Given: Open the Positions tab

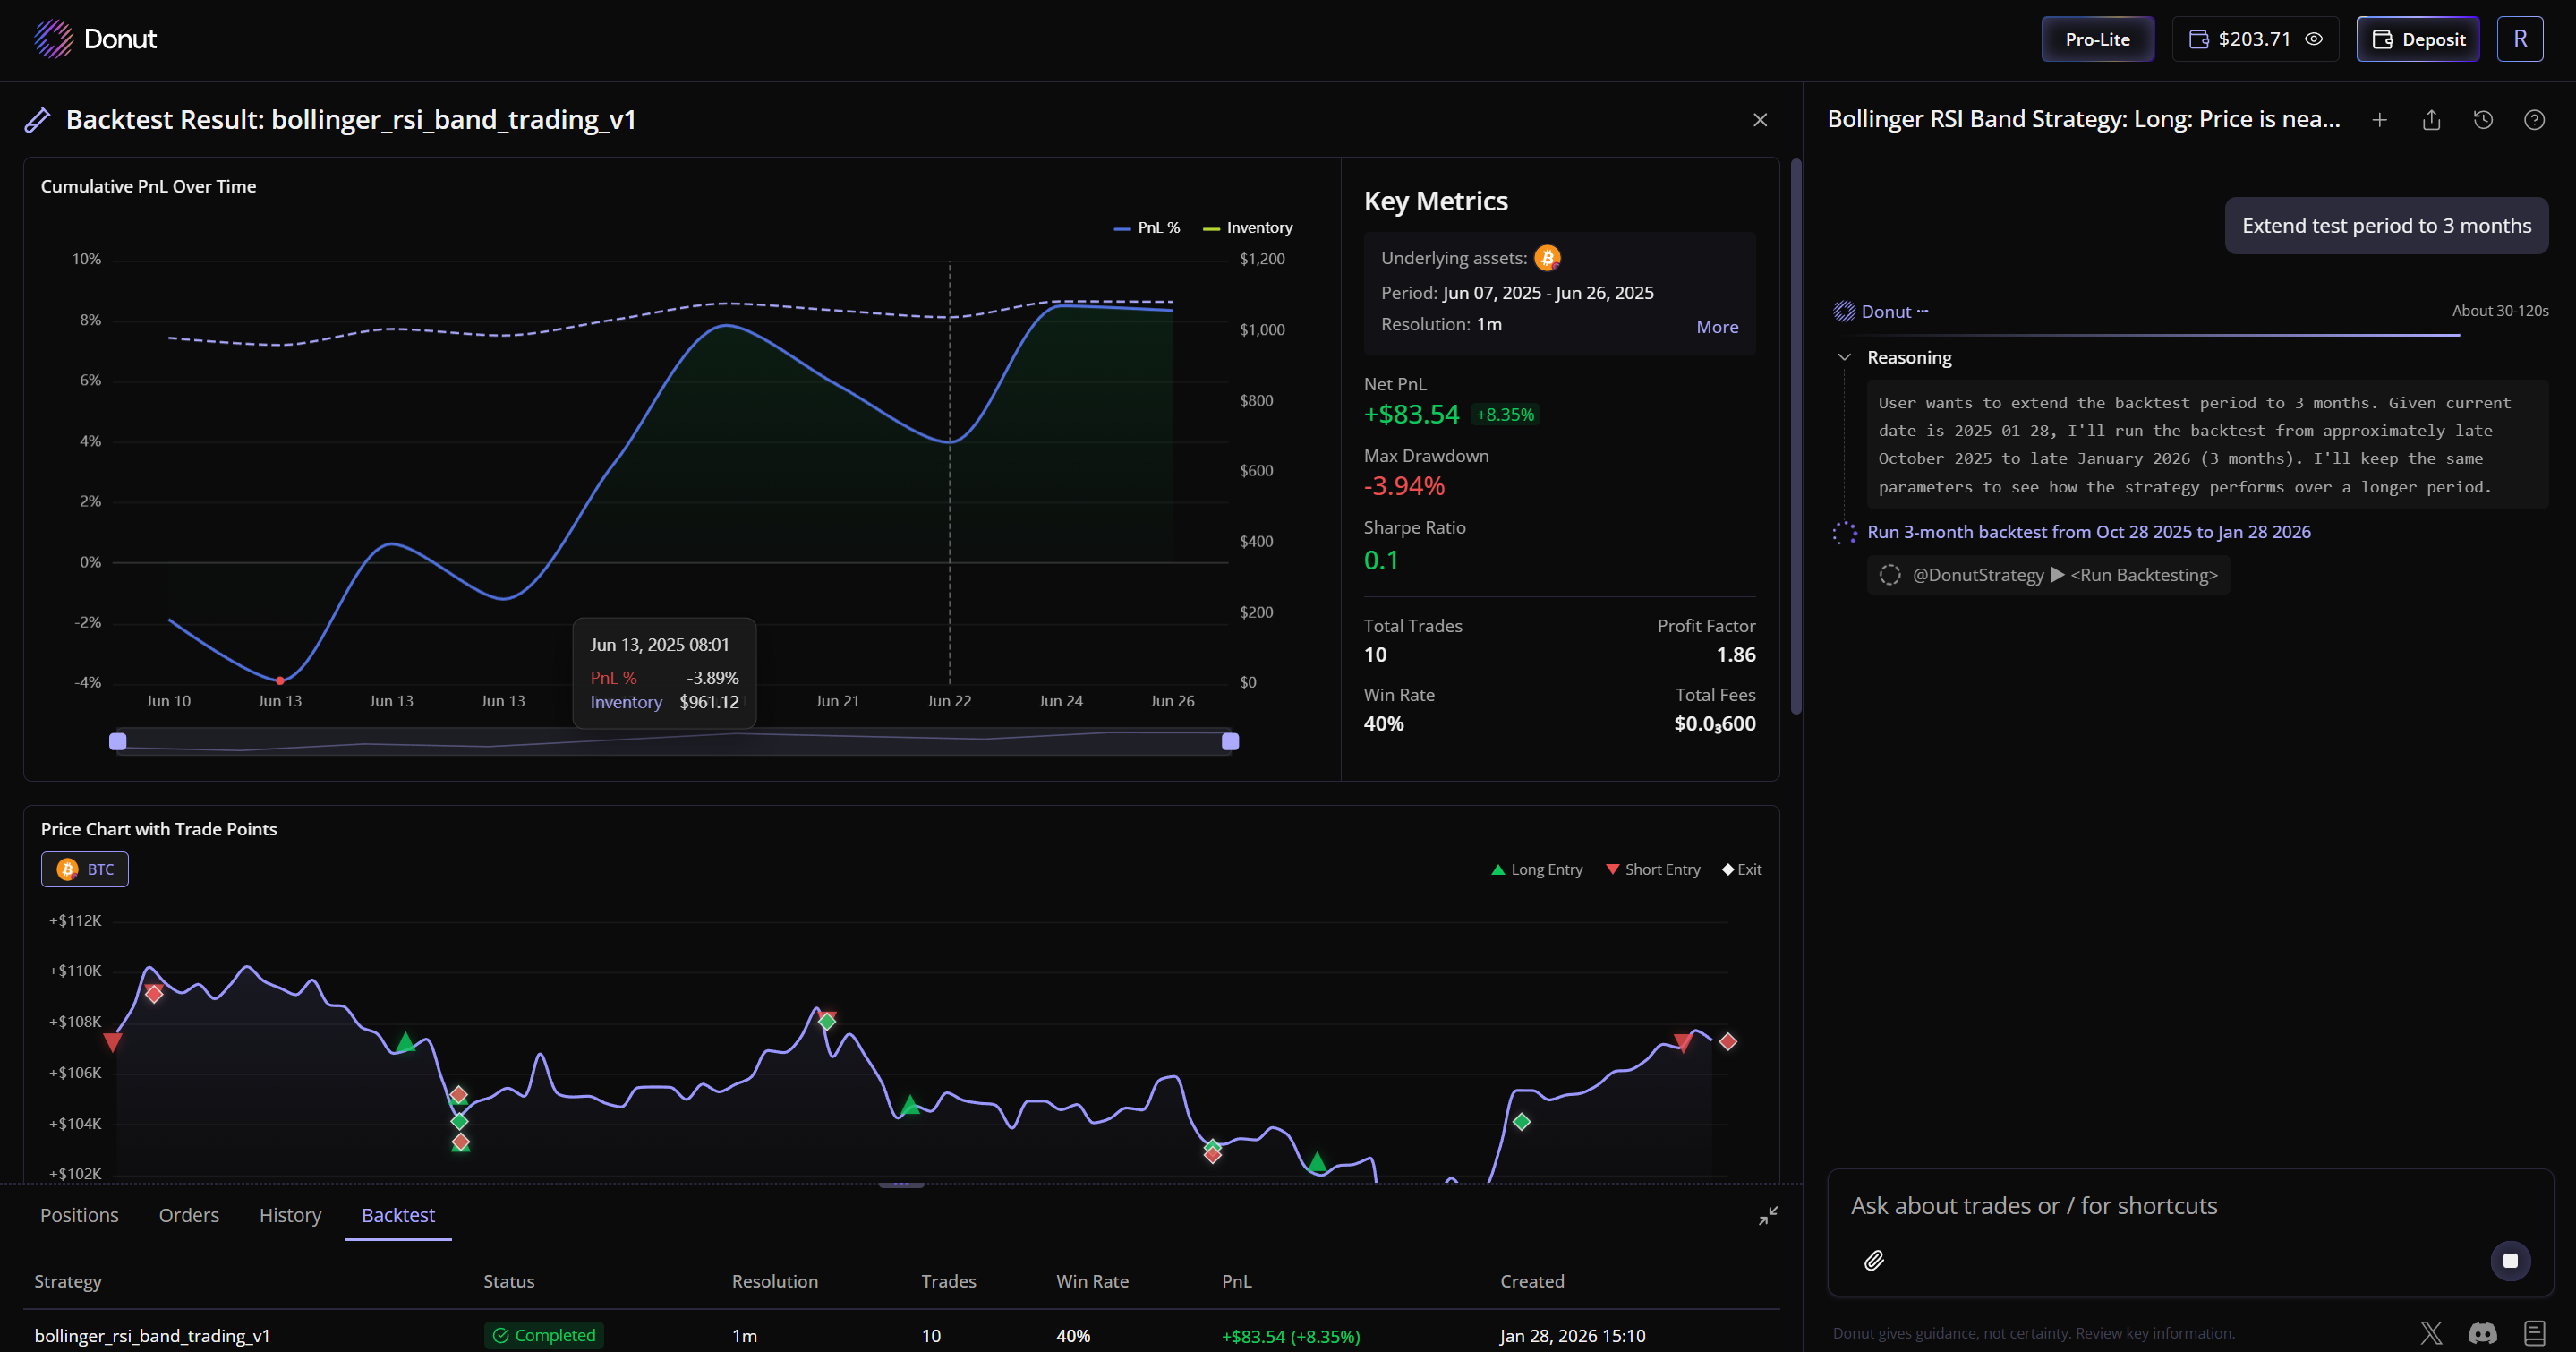Looking at the screenshot, I should point(79,1215).
